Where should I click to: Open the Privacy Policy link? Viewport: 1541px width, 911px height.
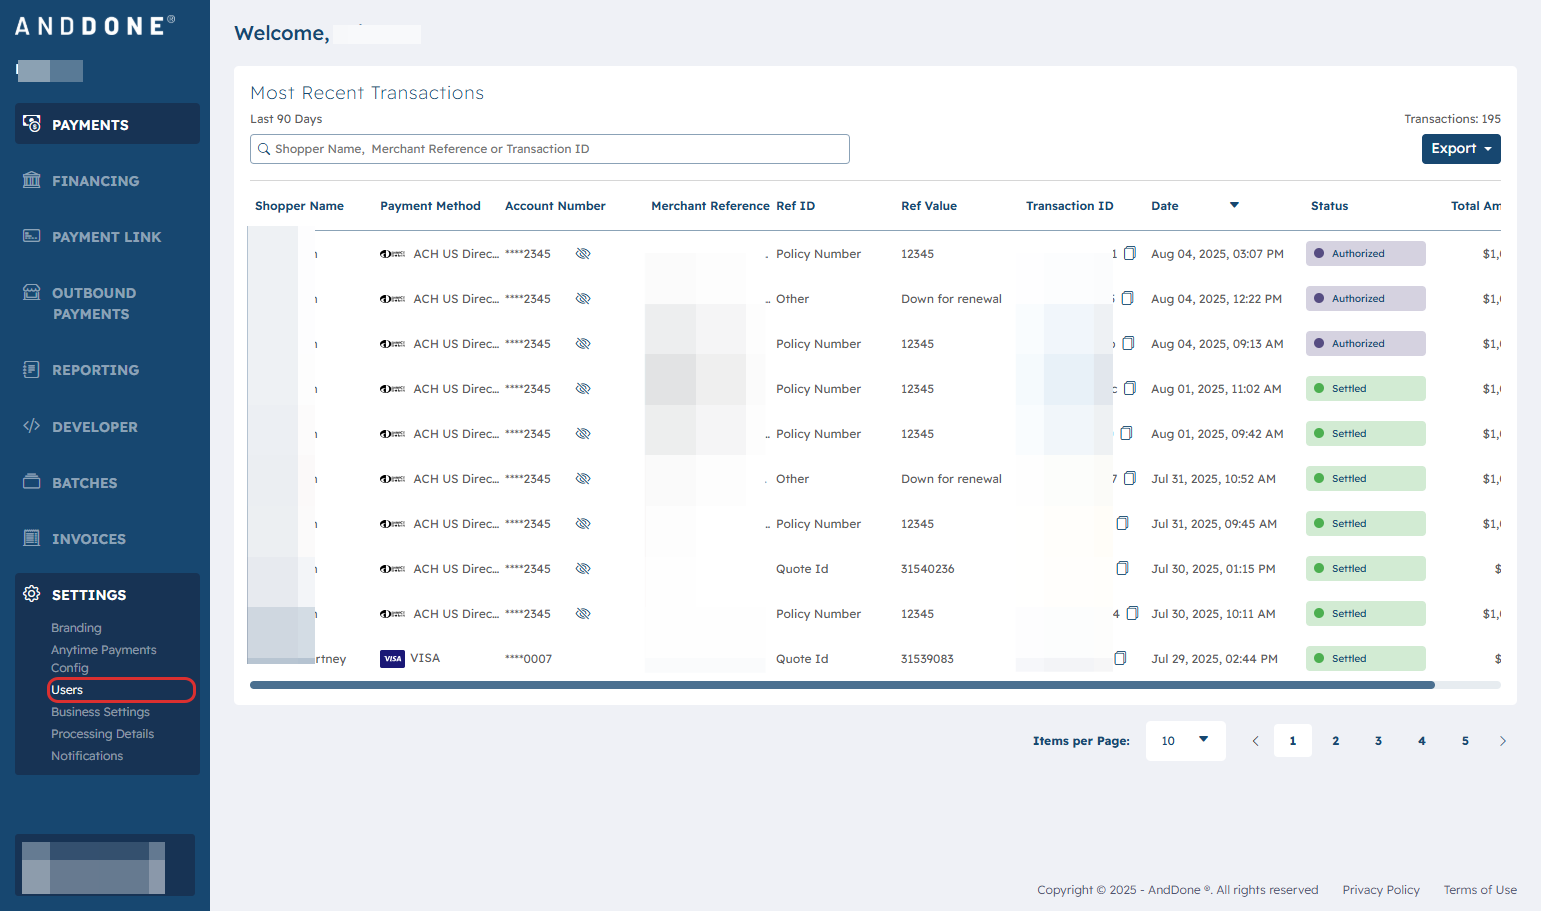1380,890
